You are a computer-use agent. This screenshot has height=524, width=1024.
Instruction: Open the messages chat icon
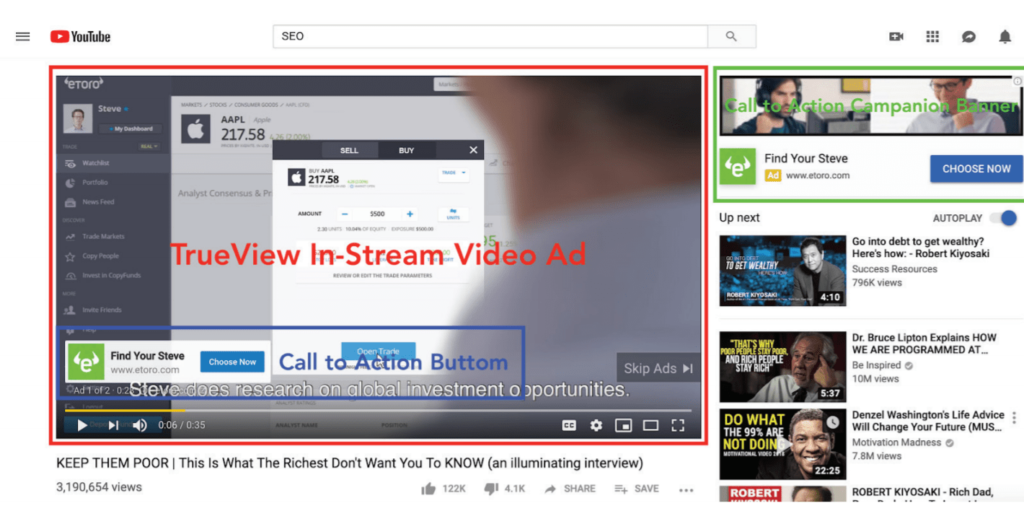[x=968, y=37]
